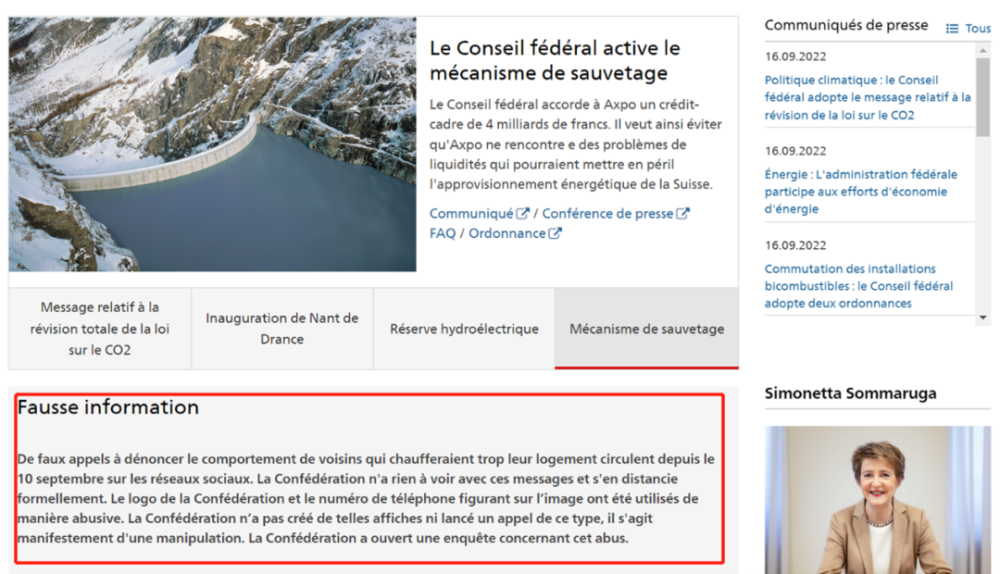Open the FAQ link
1000x574 pixels.
tap(443, 233)
